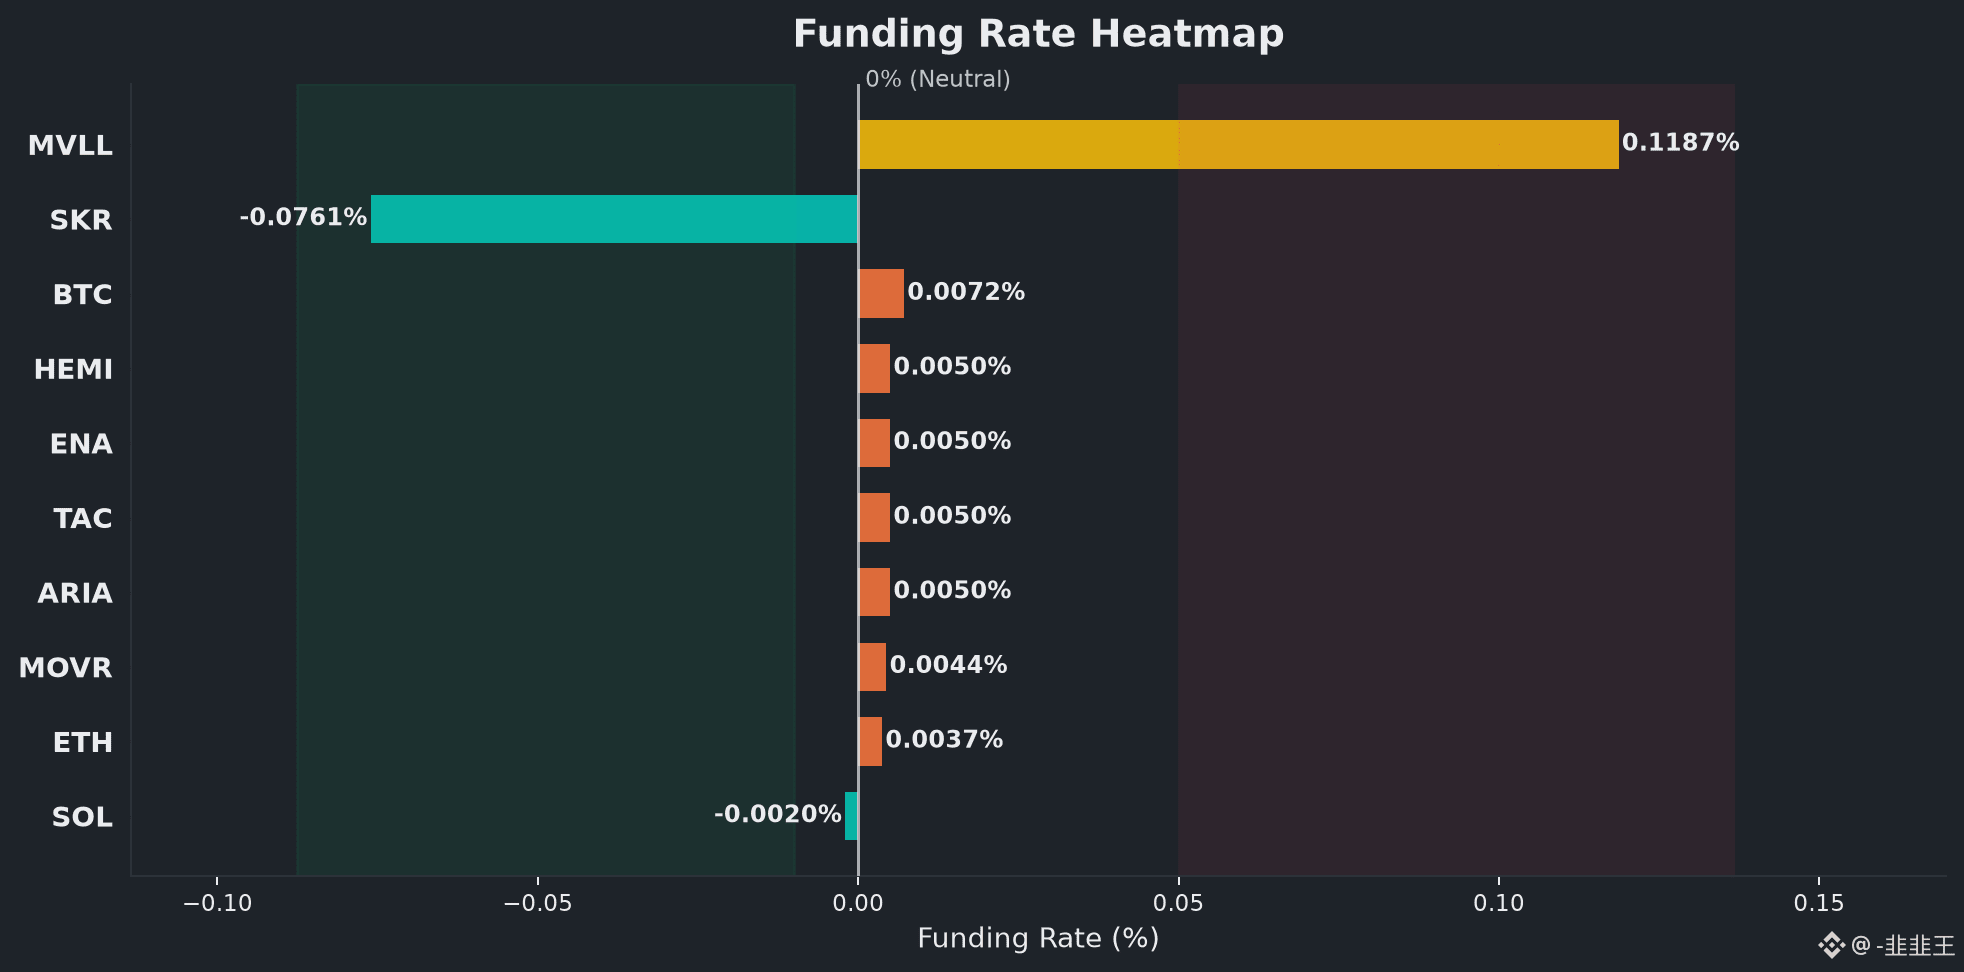This screenshot has width=1964, height=972.
Task: Select the ARIA row label
Action: click(75, 593)
